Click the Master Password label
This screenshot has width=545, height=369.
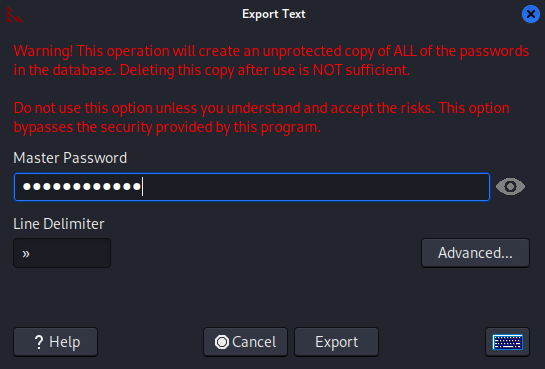coord(70,158)
